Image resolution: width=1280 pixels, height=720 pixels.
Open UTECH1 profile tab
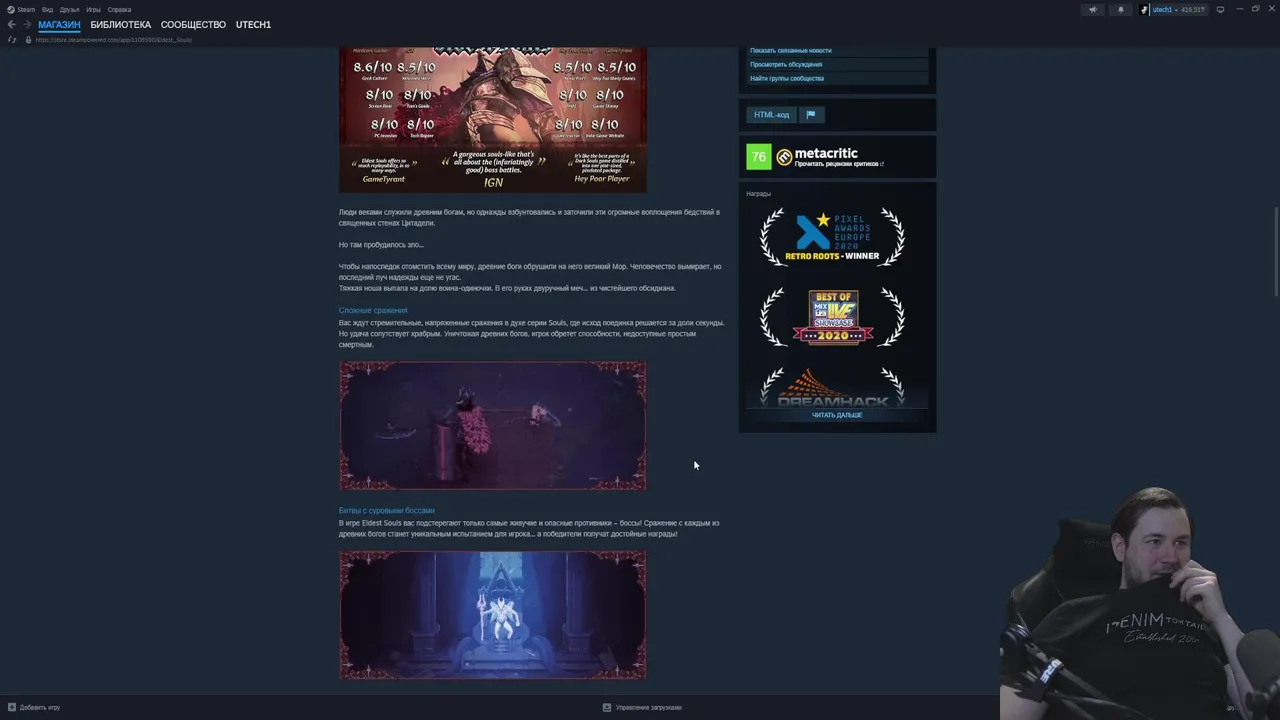(x=253, y=24)
